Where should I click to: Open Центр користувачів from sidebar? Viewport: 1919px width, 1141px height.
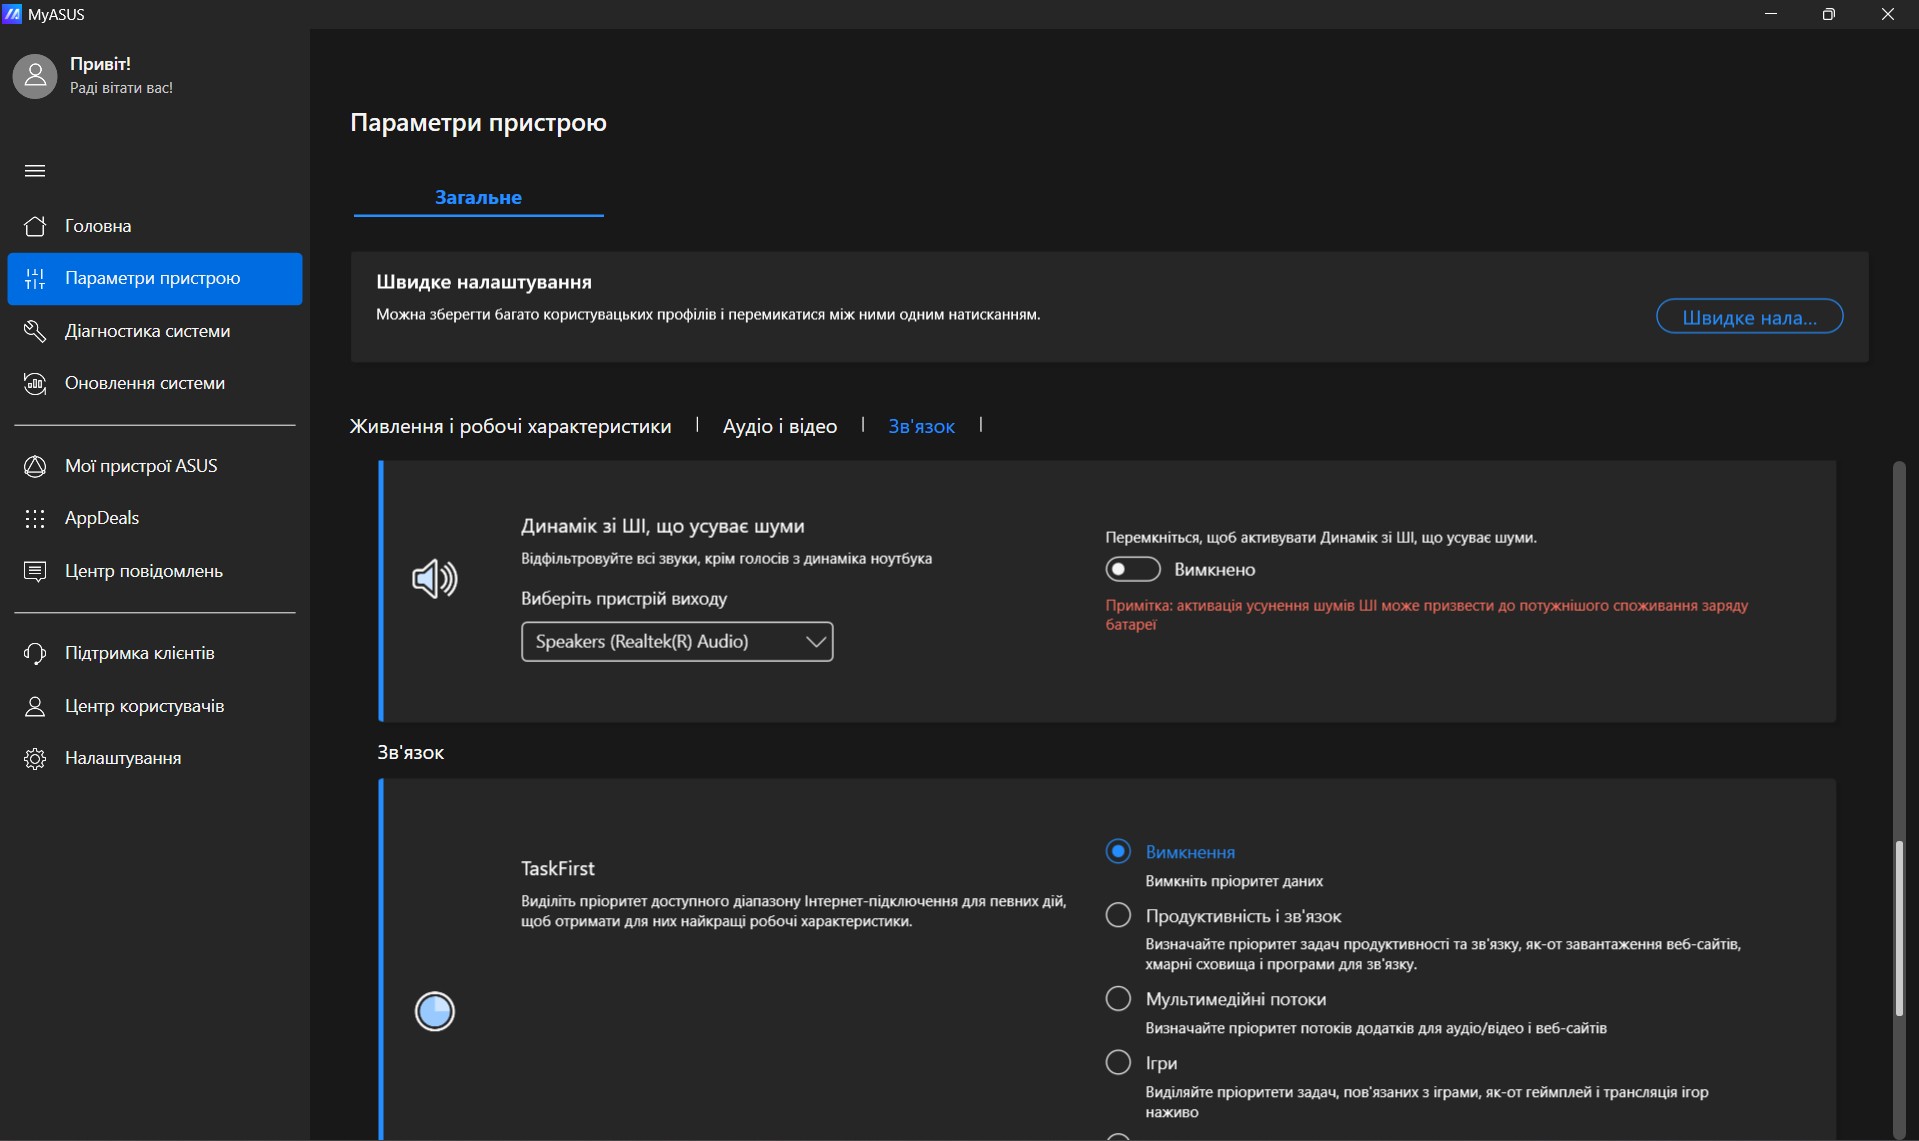point(144,706)
